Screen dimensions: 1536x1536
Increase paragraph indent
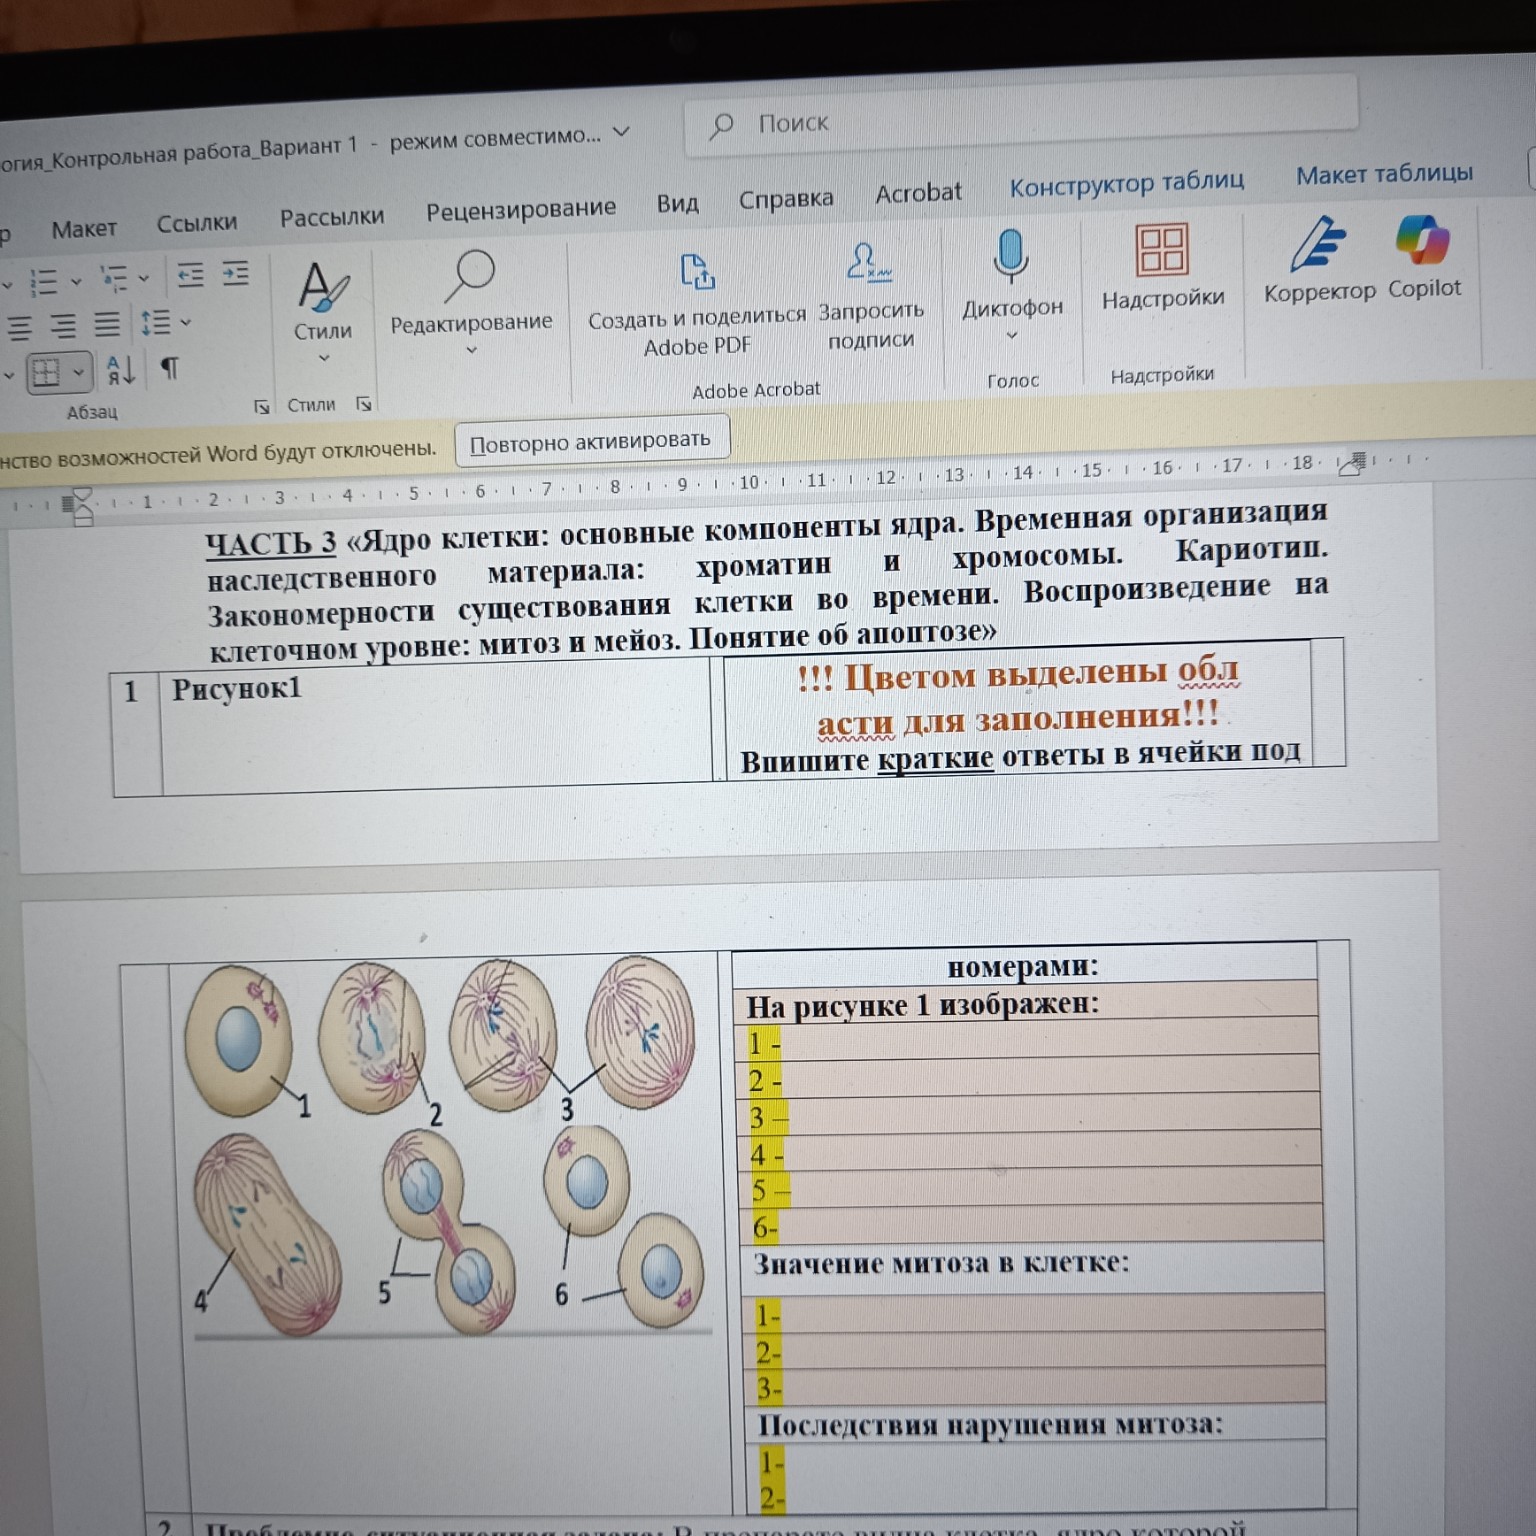pos(236,273)
